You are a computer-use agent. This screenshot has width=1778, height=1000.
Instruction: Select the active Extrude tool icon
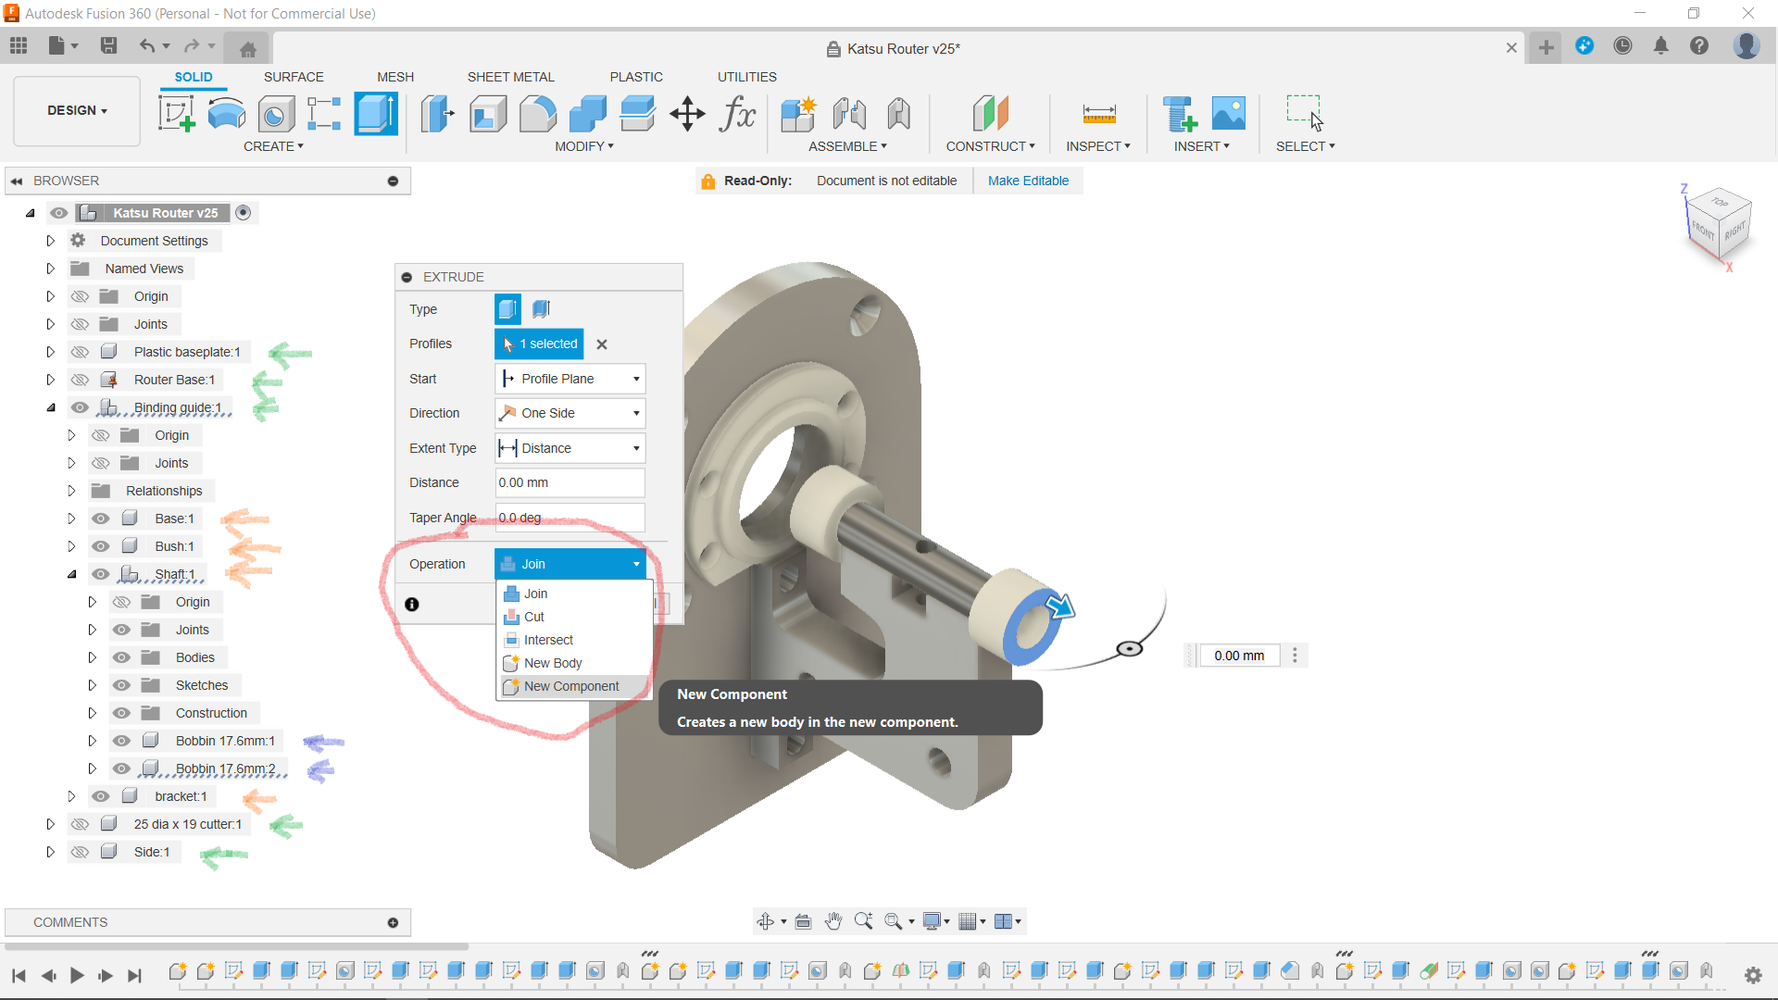tap(376, 113)
